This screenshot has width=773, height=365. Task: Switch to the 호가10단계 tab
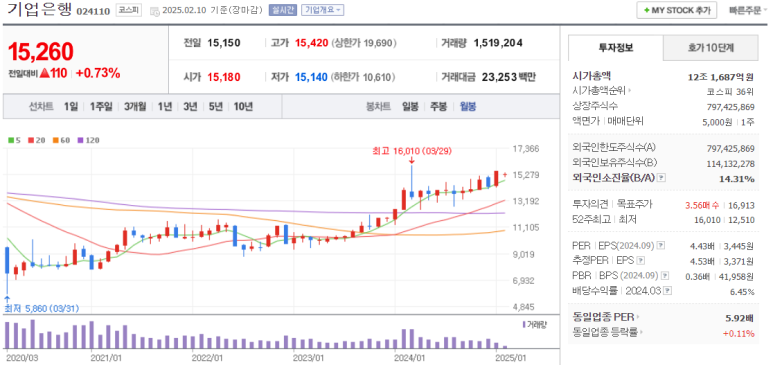click(710, 48)
